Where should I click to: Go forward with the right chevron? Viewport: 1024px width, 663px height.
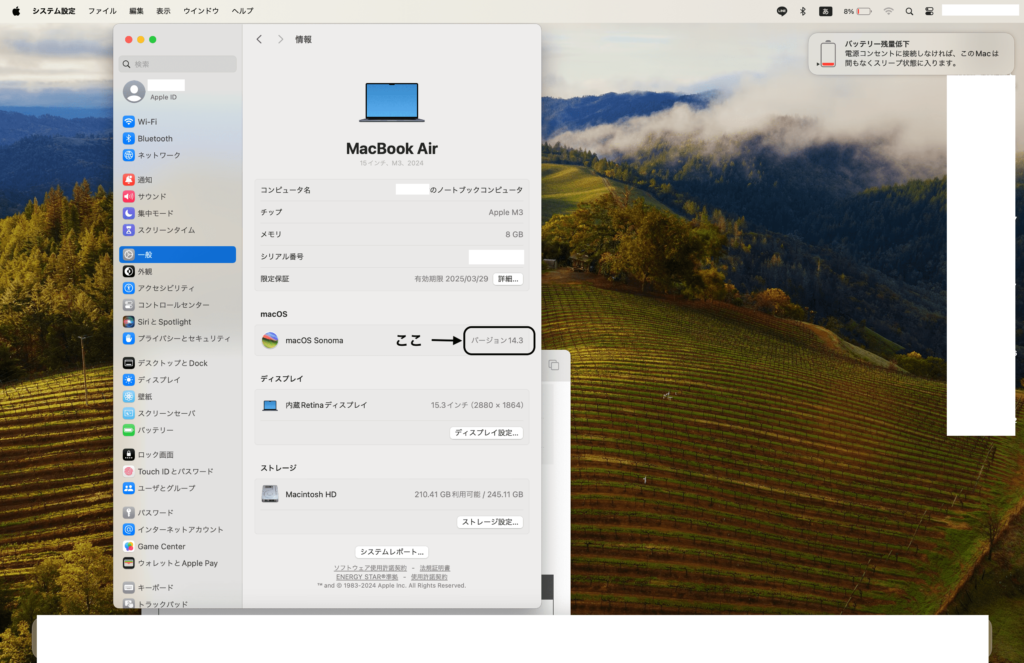281,39
